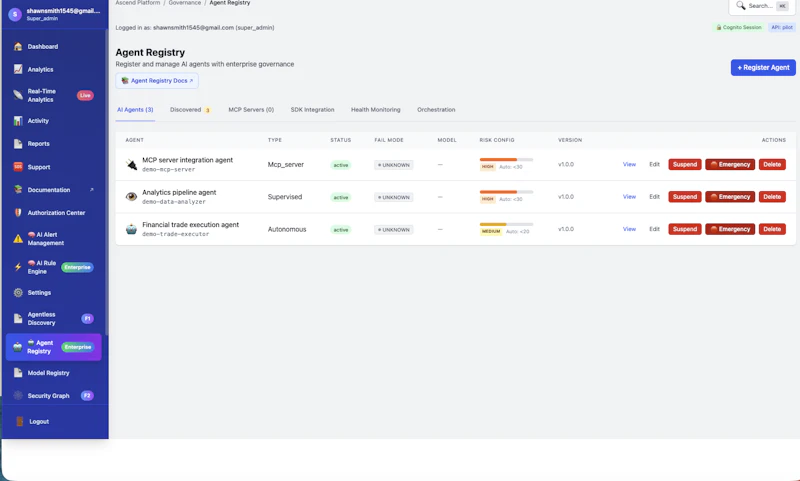Click the demo-data-analyzer identifier text
800x481 pixels.
[x=173, y=201]
